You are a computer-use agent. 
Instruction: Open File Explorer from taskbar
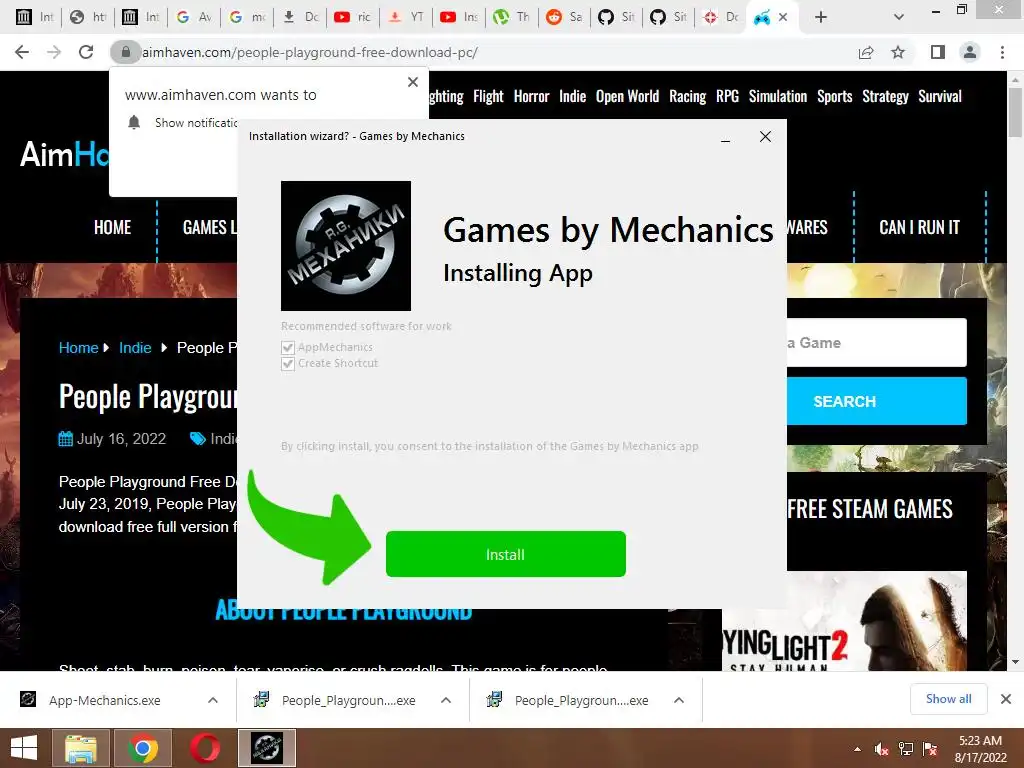coord(81,748)
